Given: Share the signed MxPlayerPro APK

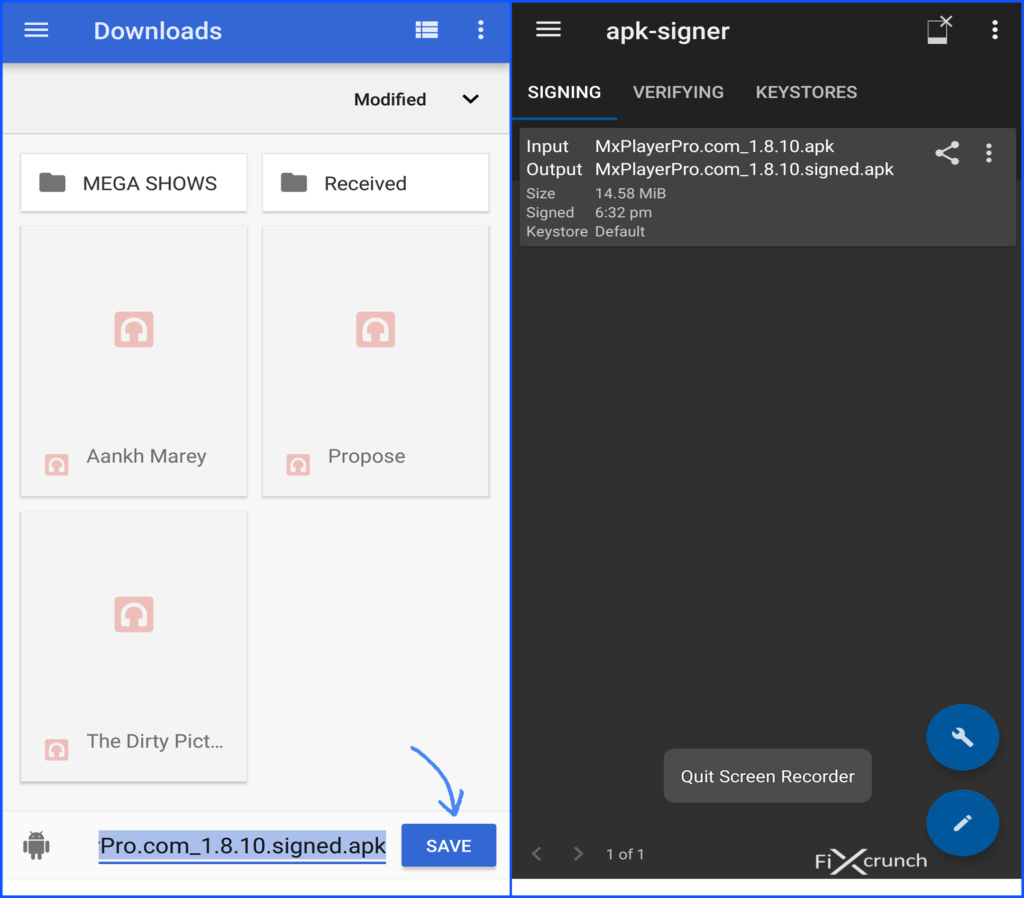Looking at the screenshot, I should pos(947,153).
